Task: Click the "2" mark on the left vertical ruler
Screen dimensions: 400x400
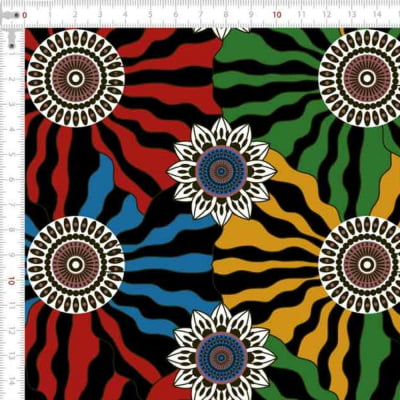Action: pos(12,79)
